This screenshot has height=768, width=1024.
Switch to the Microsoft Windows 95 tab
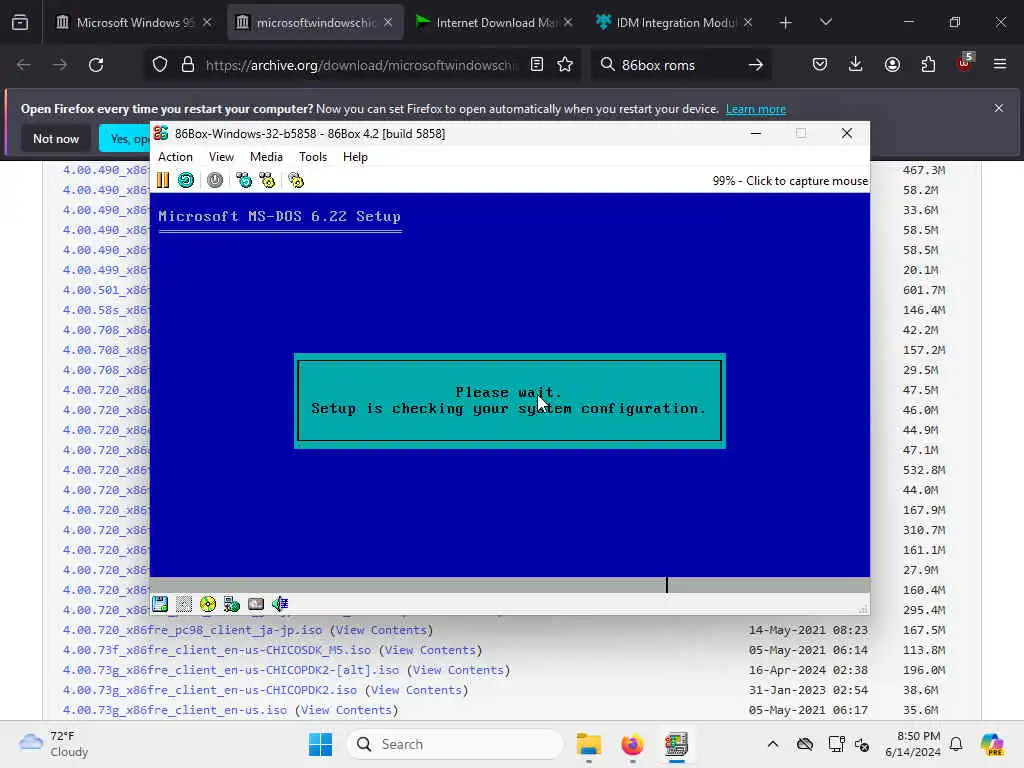pyautogui.click(x=134, y=22)
